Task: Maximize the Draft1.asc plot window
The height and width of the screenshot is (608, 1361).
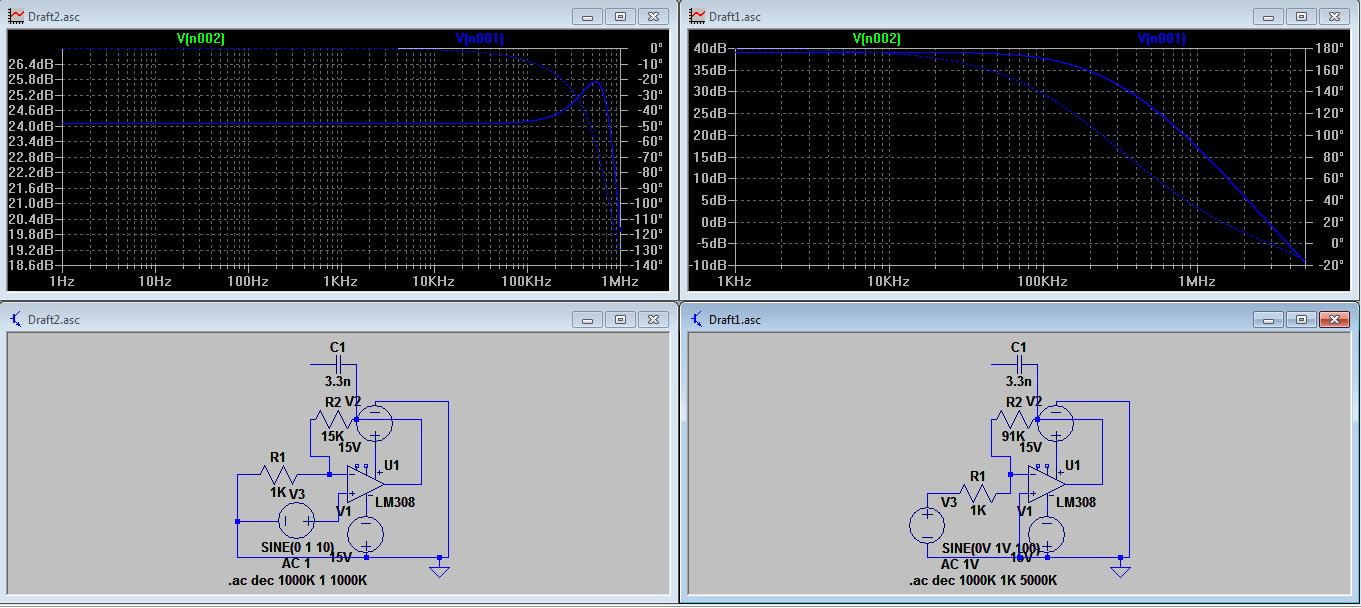Action: point(1300,16)
